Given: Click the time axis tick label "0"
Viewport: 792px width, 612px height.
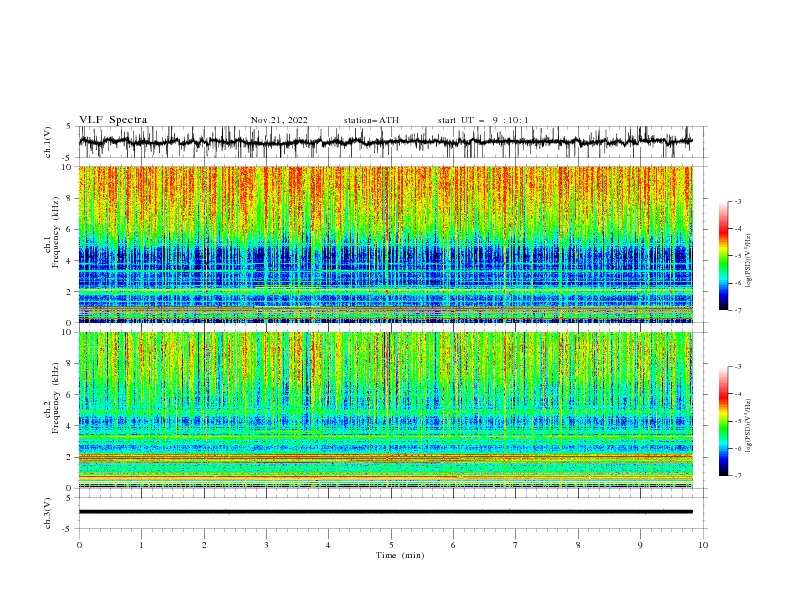Looking at the screenshot, I should tap(79, 545).
